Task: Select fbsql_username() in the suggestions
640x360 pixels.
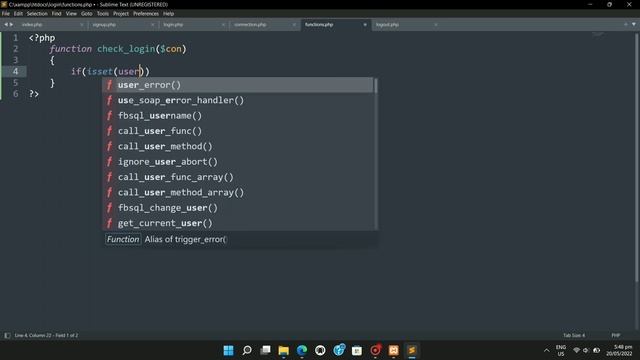Action: [238, 116]
